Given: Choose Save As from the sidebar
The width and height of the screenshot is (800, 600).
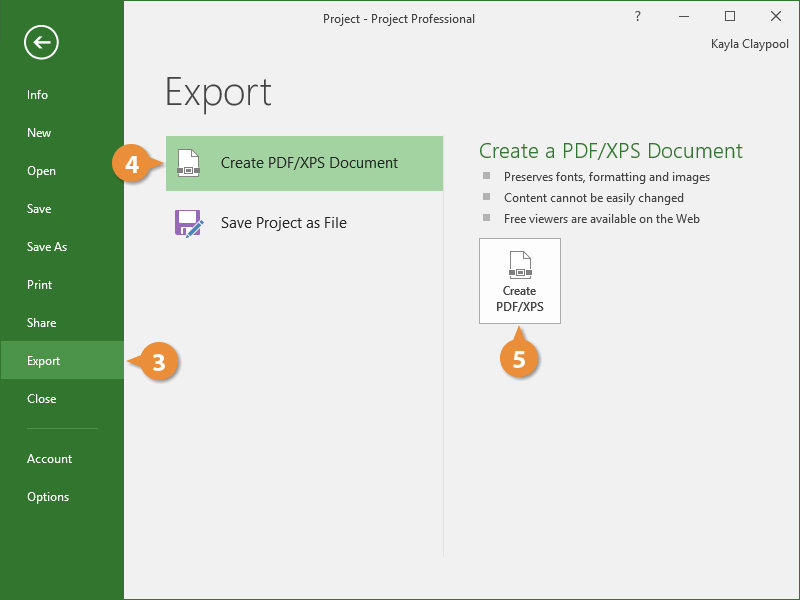Looking at the screenshot, I should [47, 247].
